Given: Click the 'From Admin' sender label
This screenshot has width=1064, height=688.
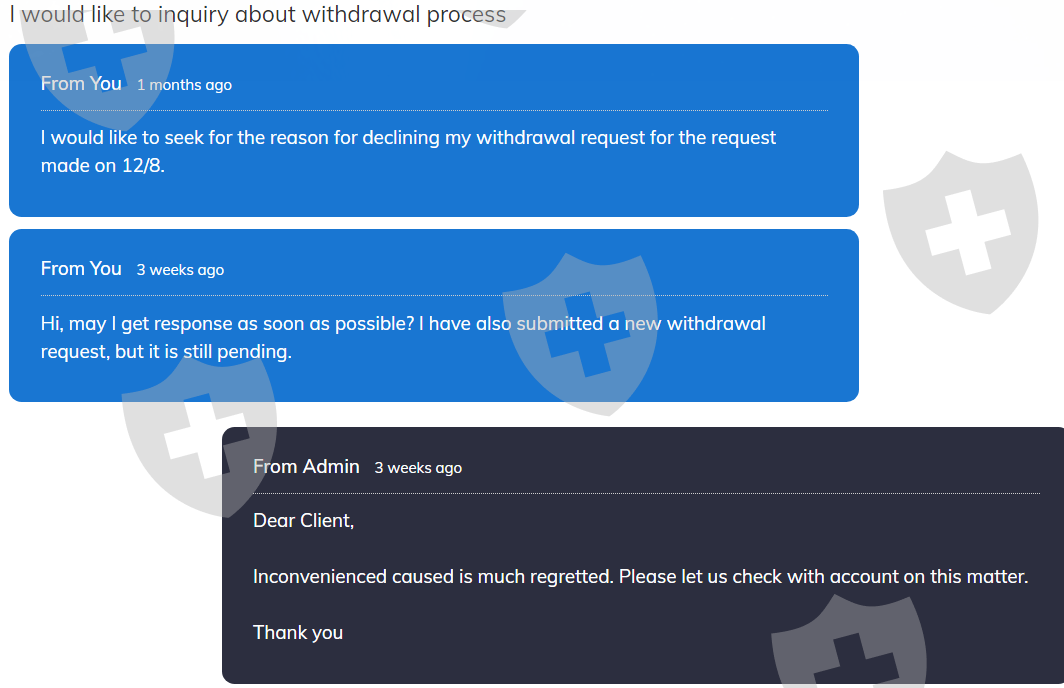Looking at the screenshot, I should pos(306,467).
